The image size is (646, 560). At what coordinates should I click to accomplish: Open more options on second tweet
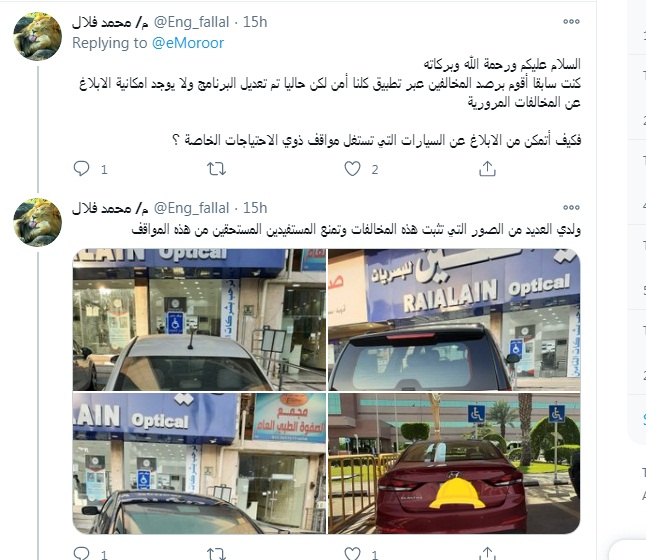coord(571,207)
